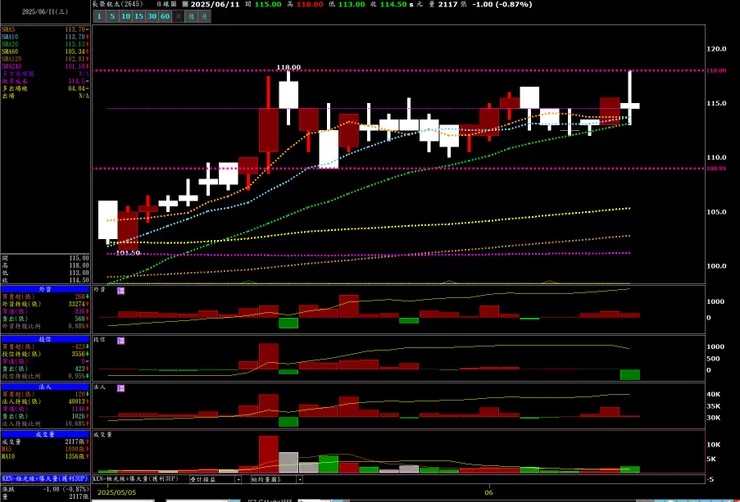
Task: Click the 120.0 price axis label
Action: [x=716, y=49]
